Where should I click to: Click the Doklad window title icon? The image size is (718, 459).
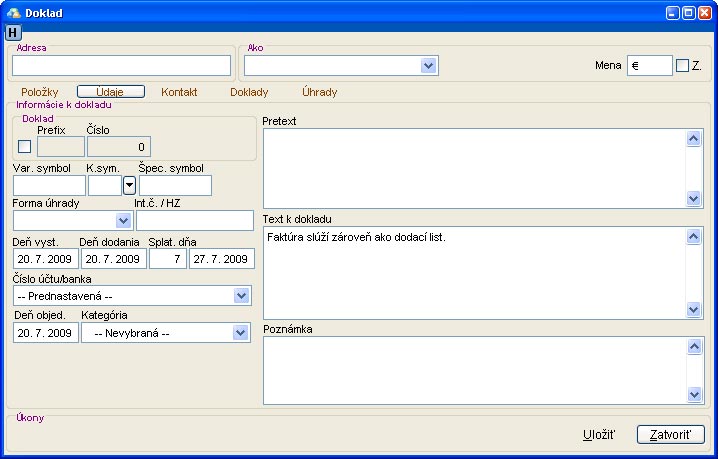pyautogui.click(x=13, y=12)
